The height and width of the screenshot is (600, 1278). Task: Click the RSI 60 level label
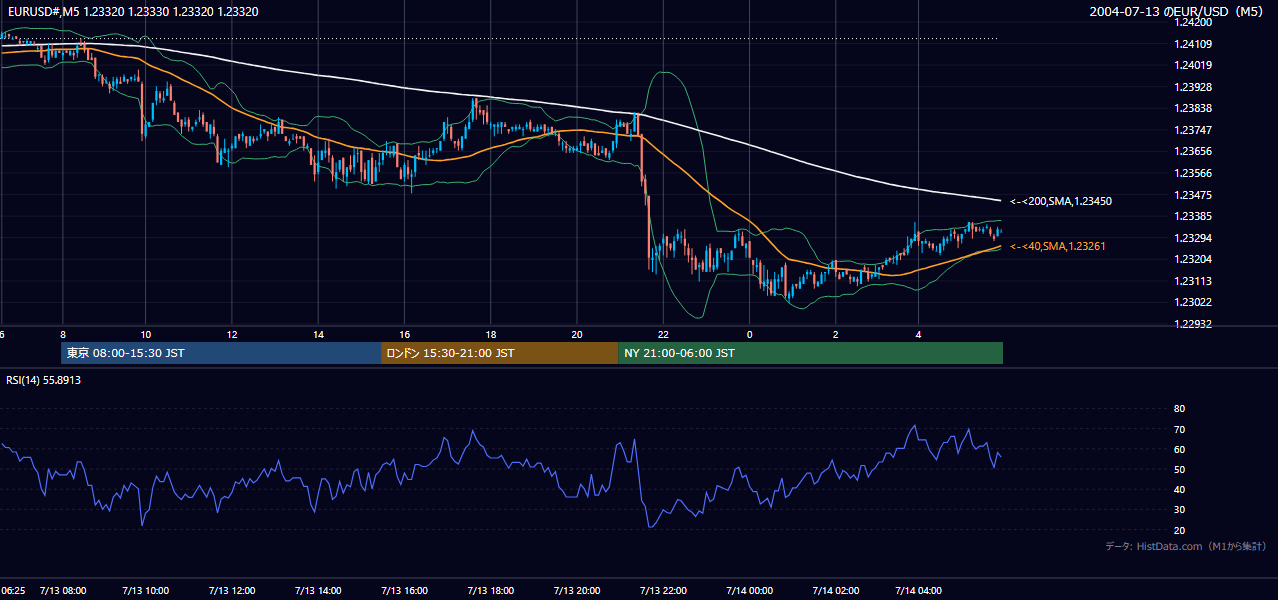1179,449
